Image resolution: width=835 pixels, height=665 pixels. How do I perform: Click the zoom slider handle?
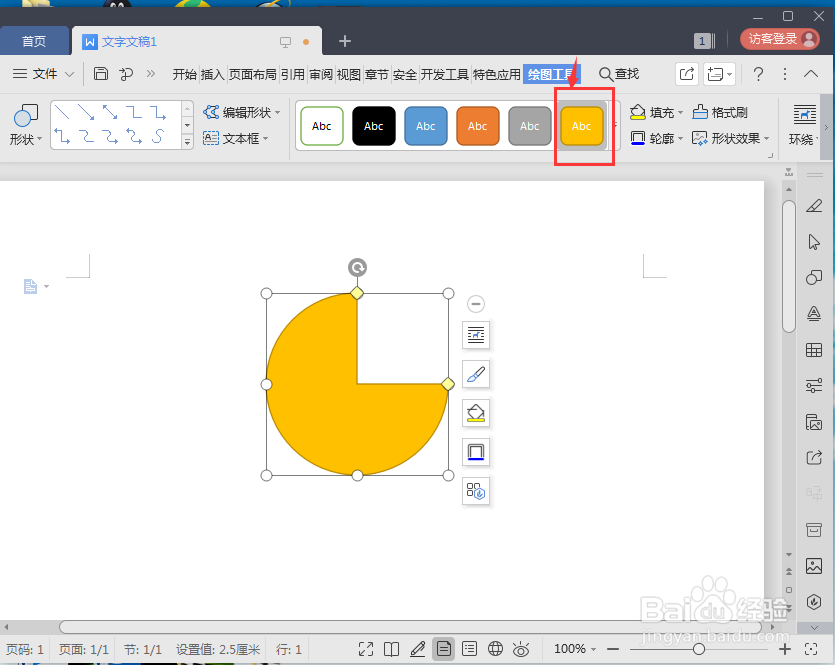point(699,649)
